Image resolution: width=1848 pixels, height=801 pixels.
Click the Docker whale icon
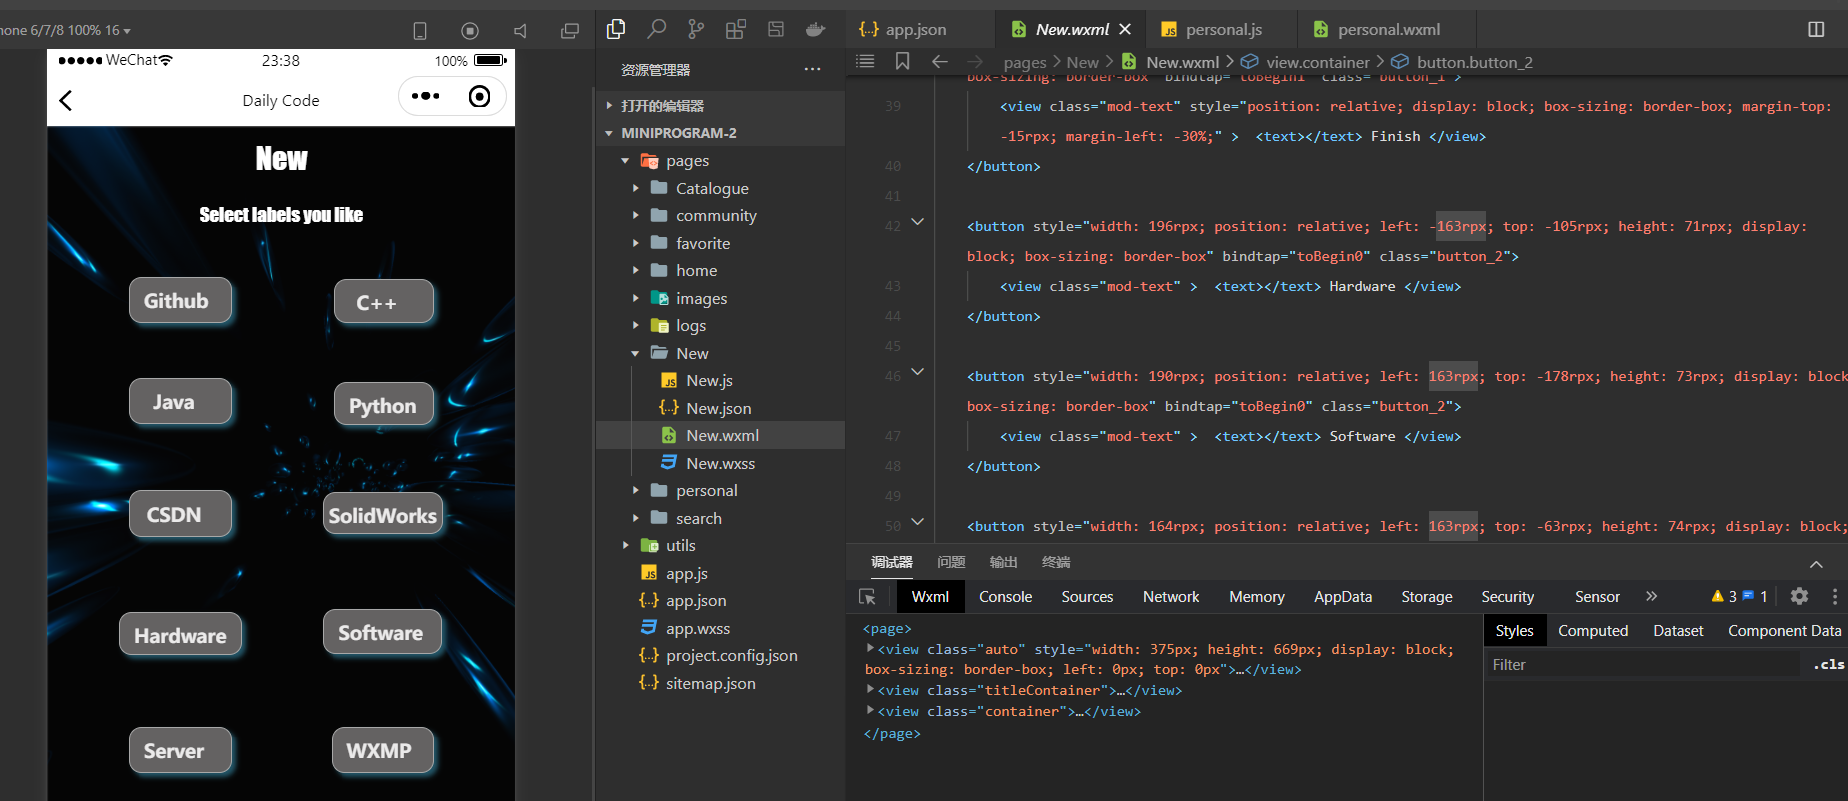[x=816, y=29]
